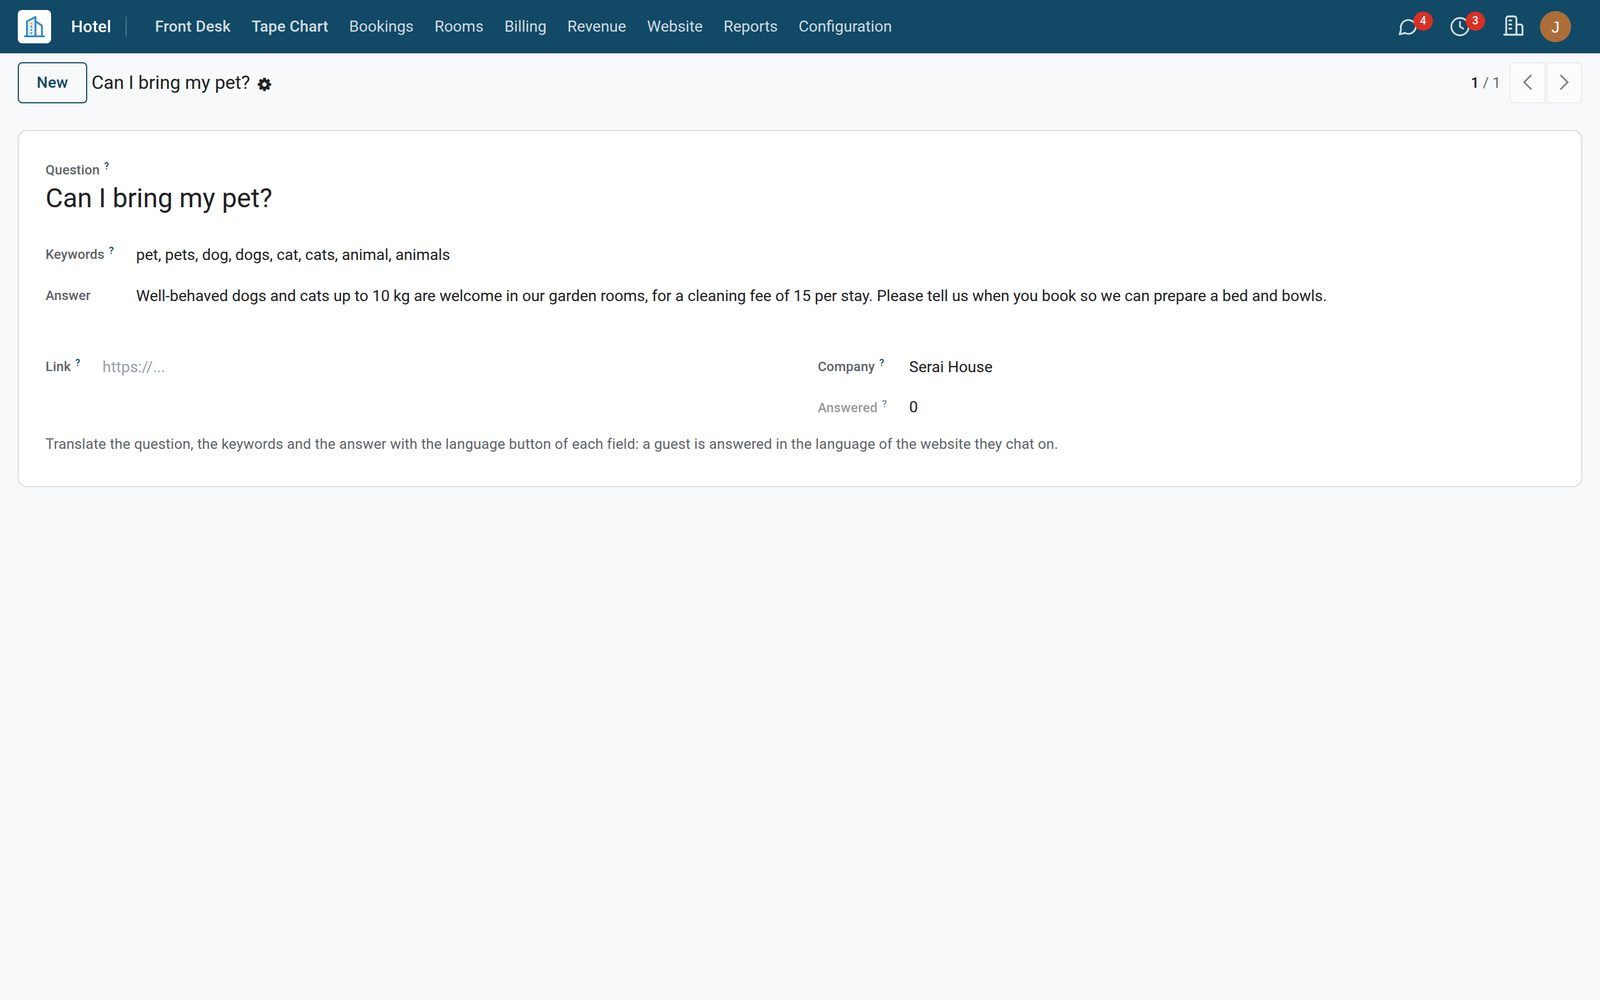Click the translation hint text below the form
This screenshot has height=1000, width=1600.
click(x=552, y=444)
